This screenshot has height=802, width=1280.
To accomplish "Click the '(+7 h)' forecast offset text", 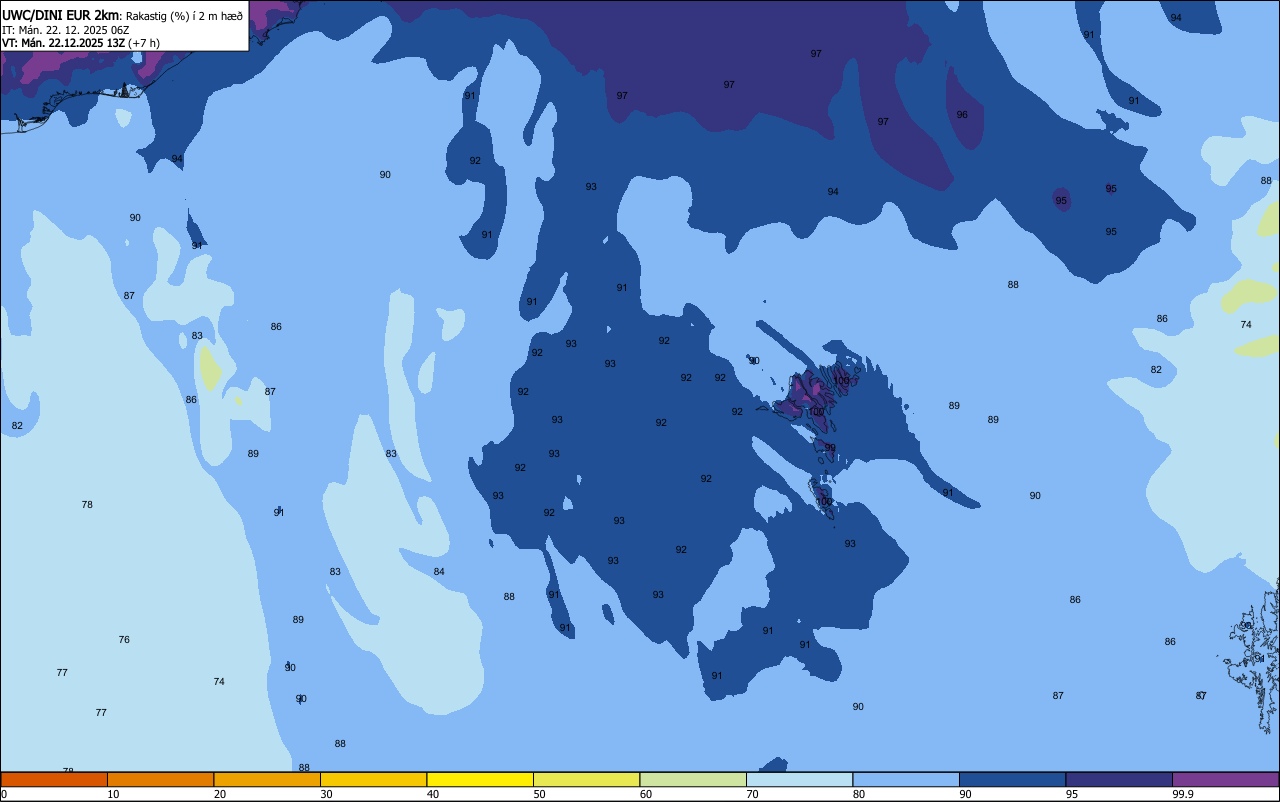I will coord(144,43).
